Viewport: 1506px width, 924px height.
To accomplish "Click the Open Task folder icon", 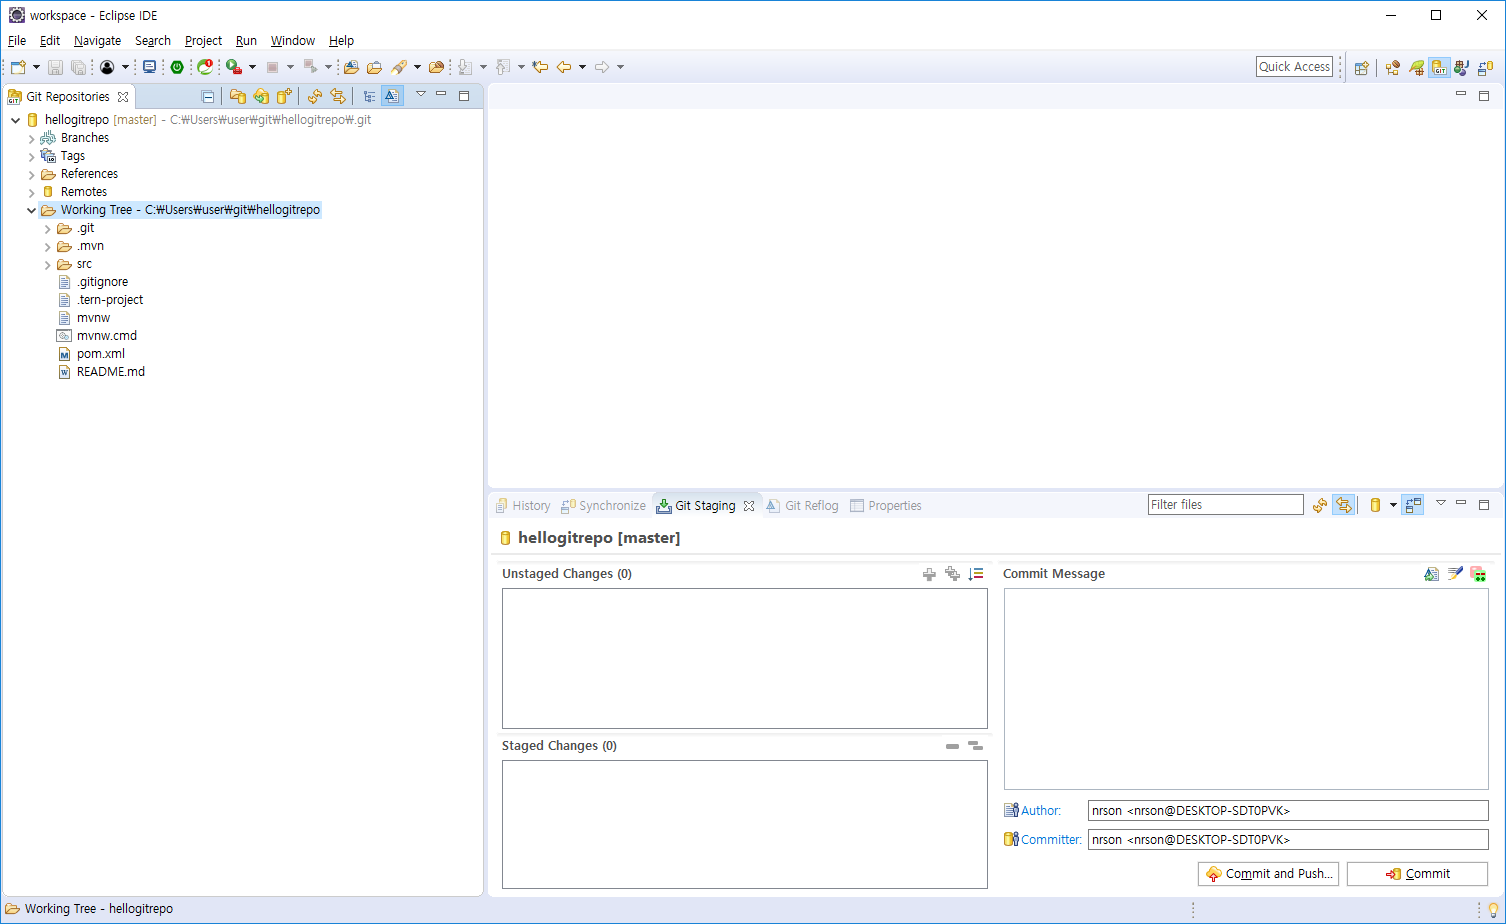I will click(x=374, y=67).
